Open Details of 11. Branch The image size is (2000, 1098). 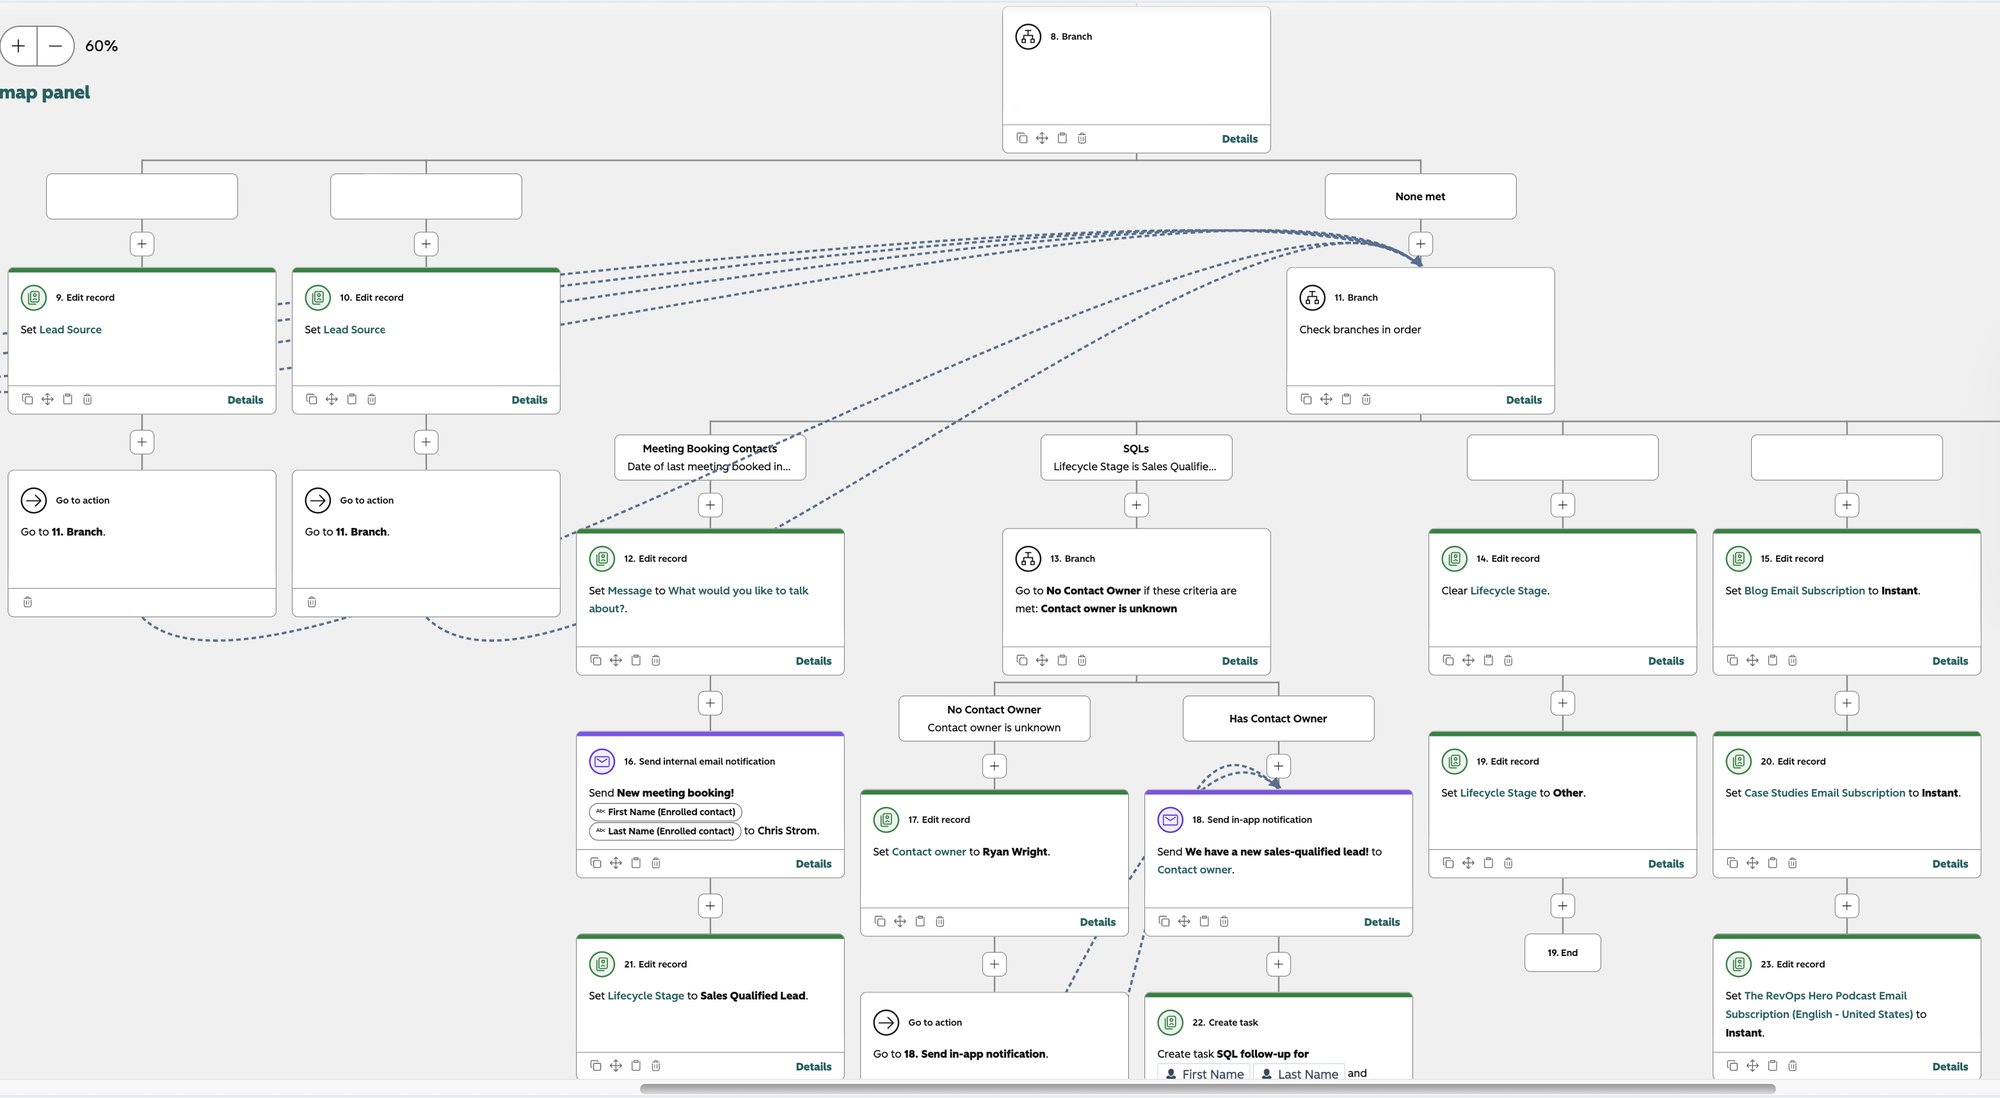[x=1524, y=400]
